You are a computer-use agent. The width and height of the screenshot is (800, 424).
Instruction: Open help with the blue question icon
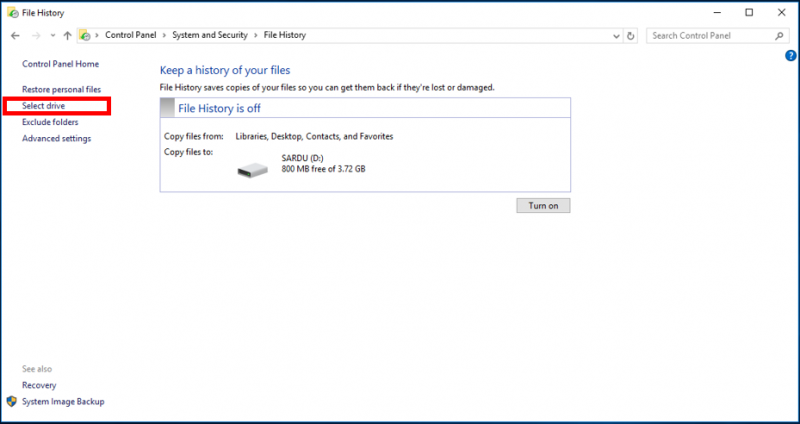click(x=790, y=56)
